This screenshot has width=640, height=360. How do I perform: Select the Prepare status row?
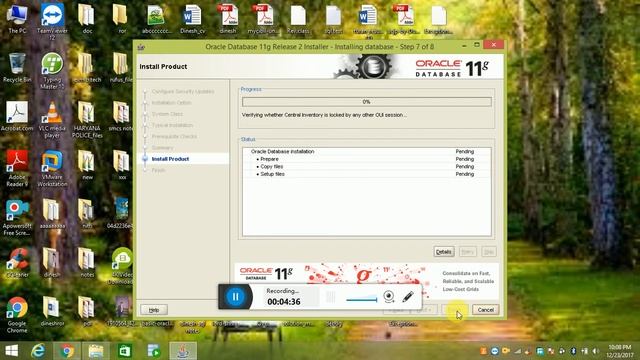367,159
